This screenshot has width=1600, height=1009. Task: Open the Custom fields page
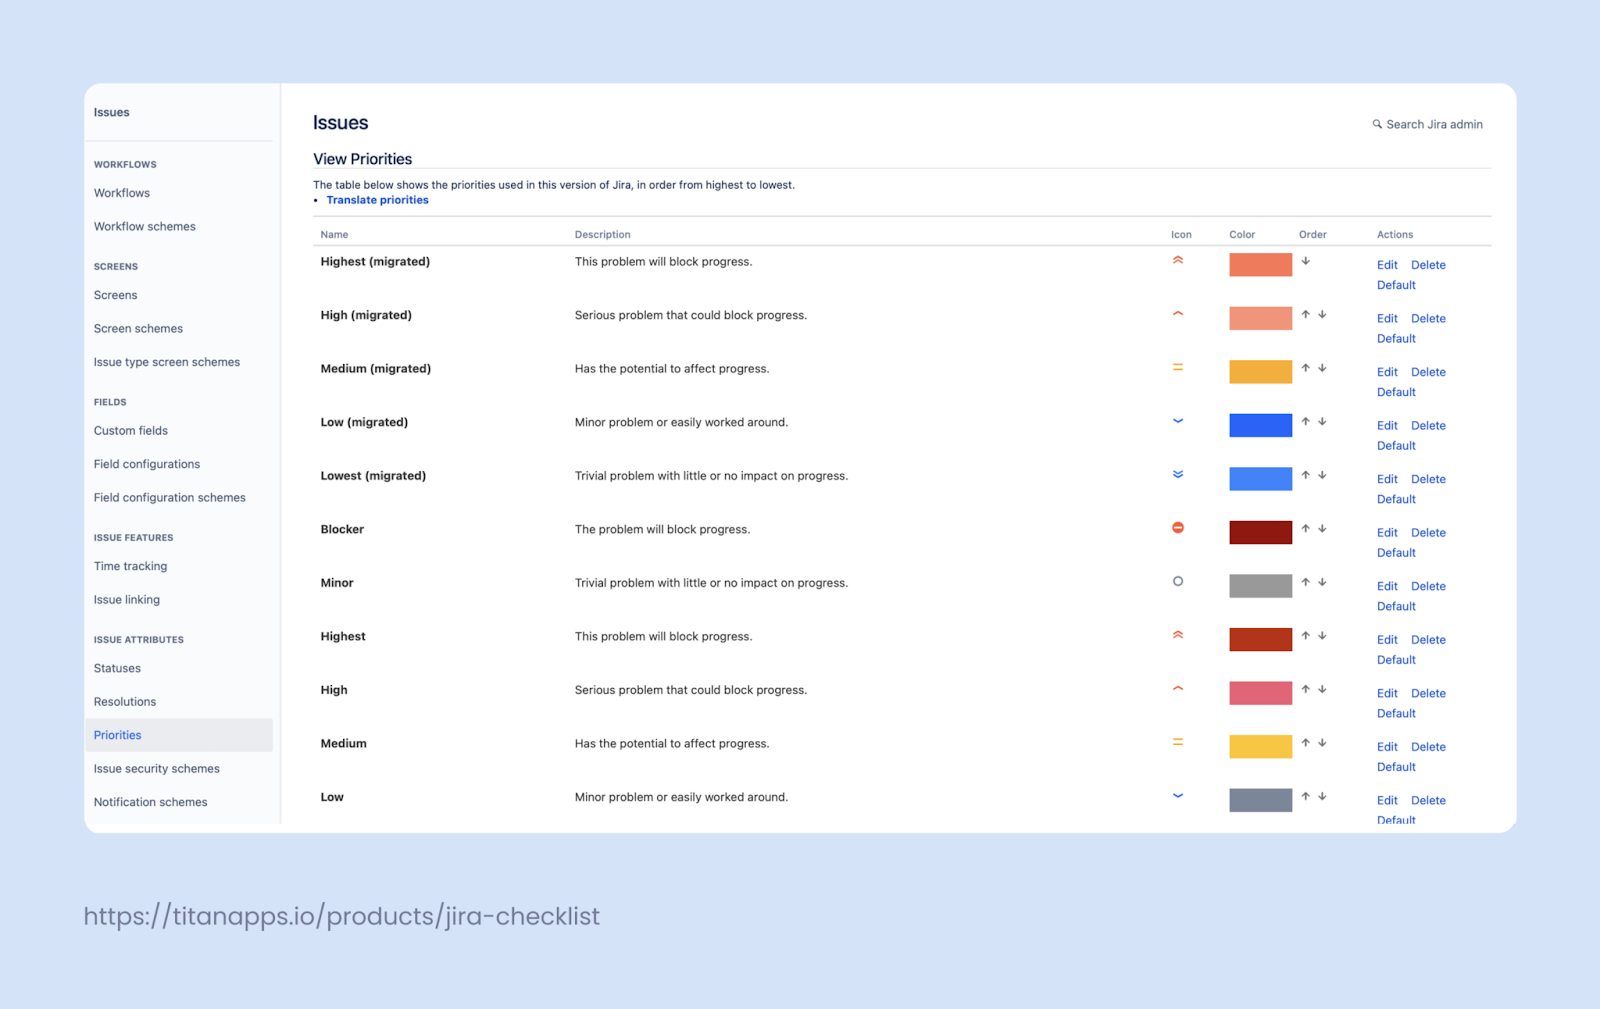[130, 430]
